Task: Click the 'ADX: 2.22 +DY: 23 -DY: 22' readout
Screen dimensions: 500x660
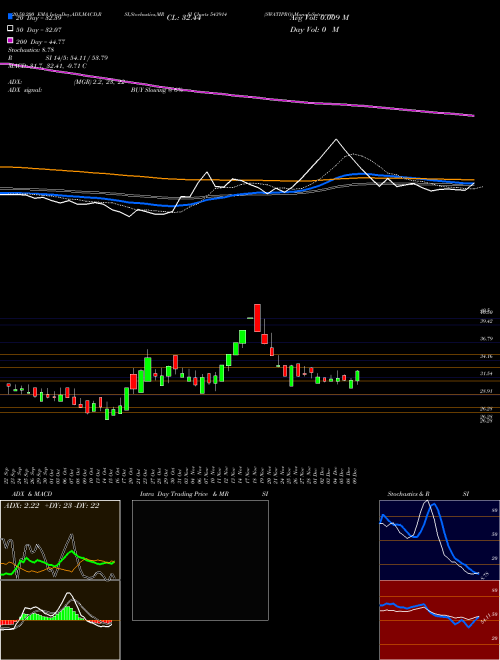Action: pyautogui.click(x=51, y=506)
